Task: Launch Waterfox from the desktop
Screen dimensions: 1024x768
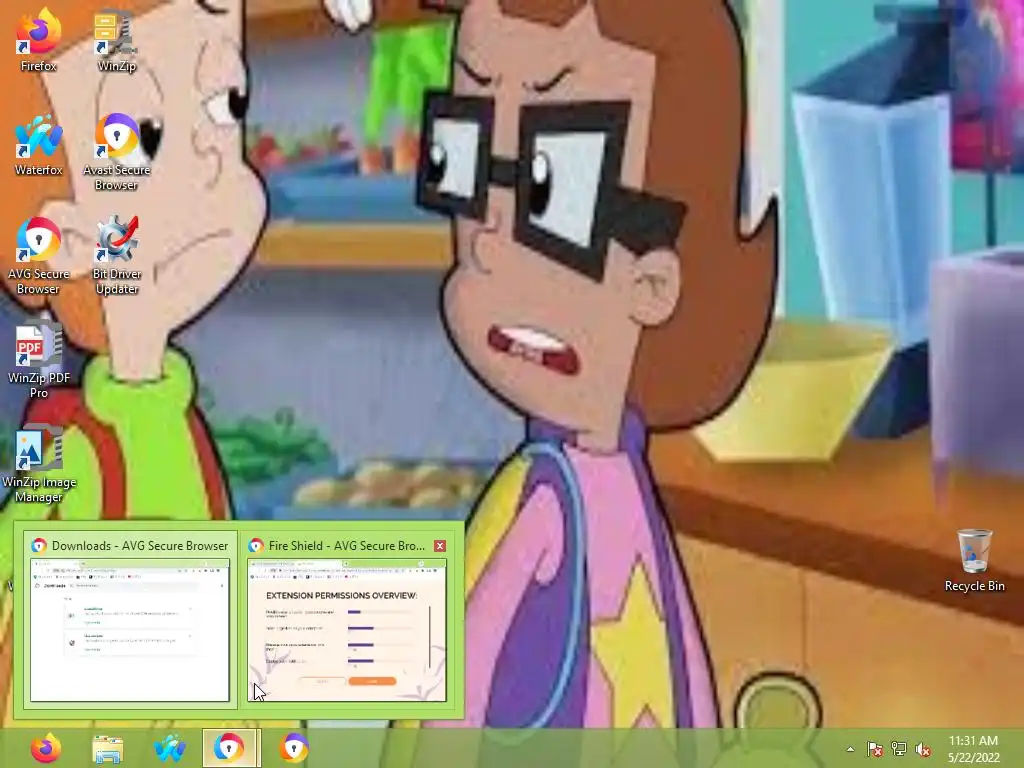Action: point(39,145)
